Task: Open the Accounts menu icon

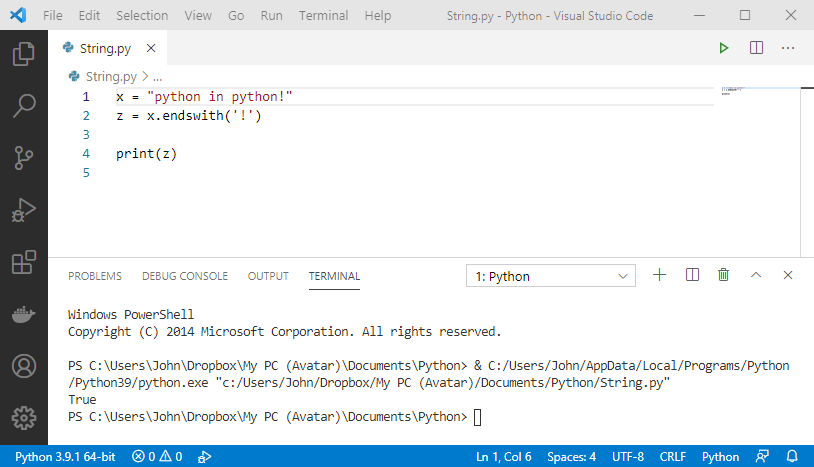Action: coord(23,366)
